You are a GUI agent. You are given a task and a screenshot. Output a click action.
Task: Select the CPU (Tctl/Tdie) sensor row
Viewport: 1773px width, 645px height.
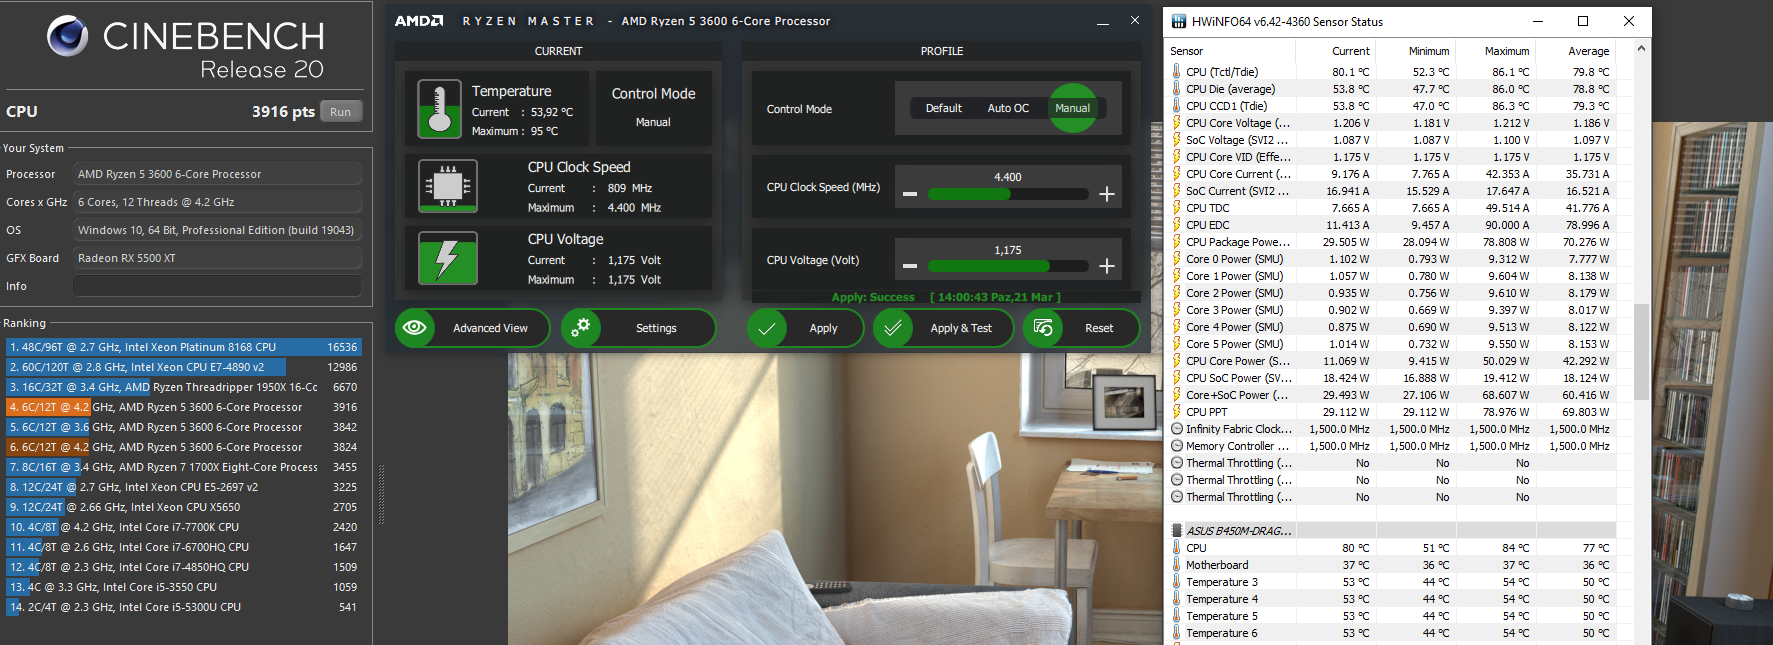pyautogui.click(x=1392, y=72)
